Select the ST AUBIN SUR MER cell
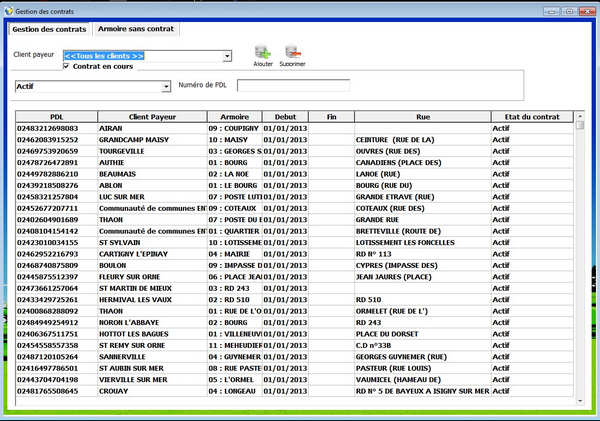The width and height of the screenshot is (600, 421). (152, 368)
